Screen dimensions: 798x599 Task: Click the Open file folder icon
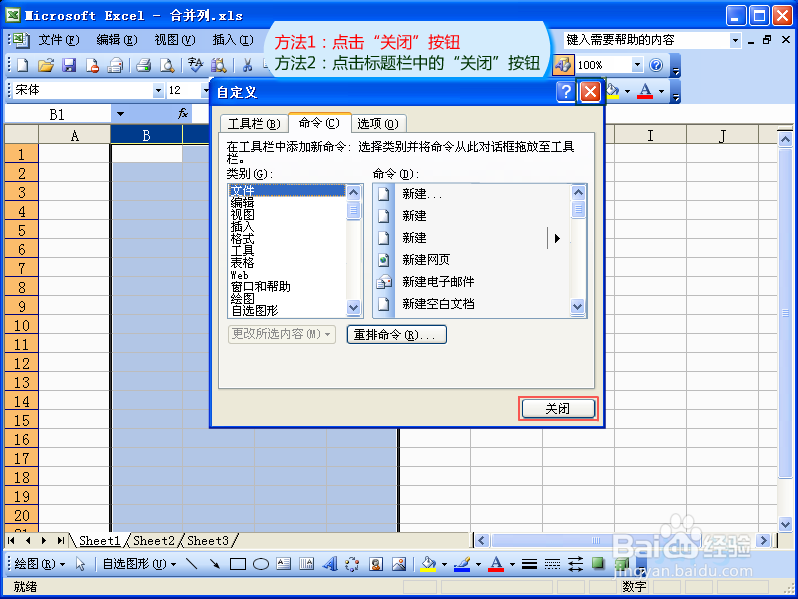point(46,65)
